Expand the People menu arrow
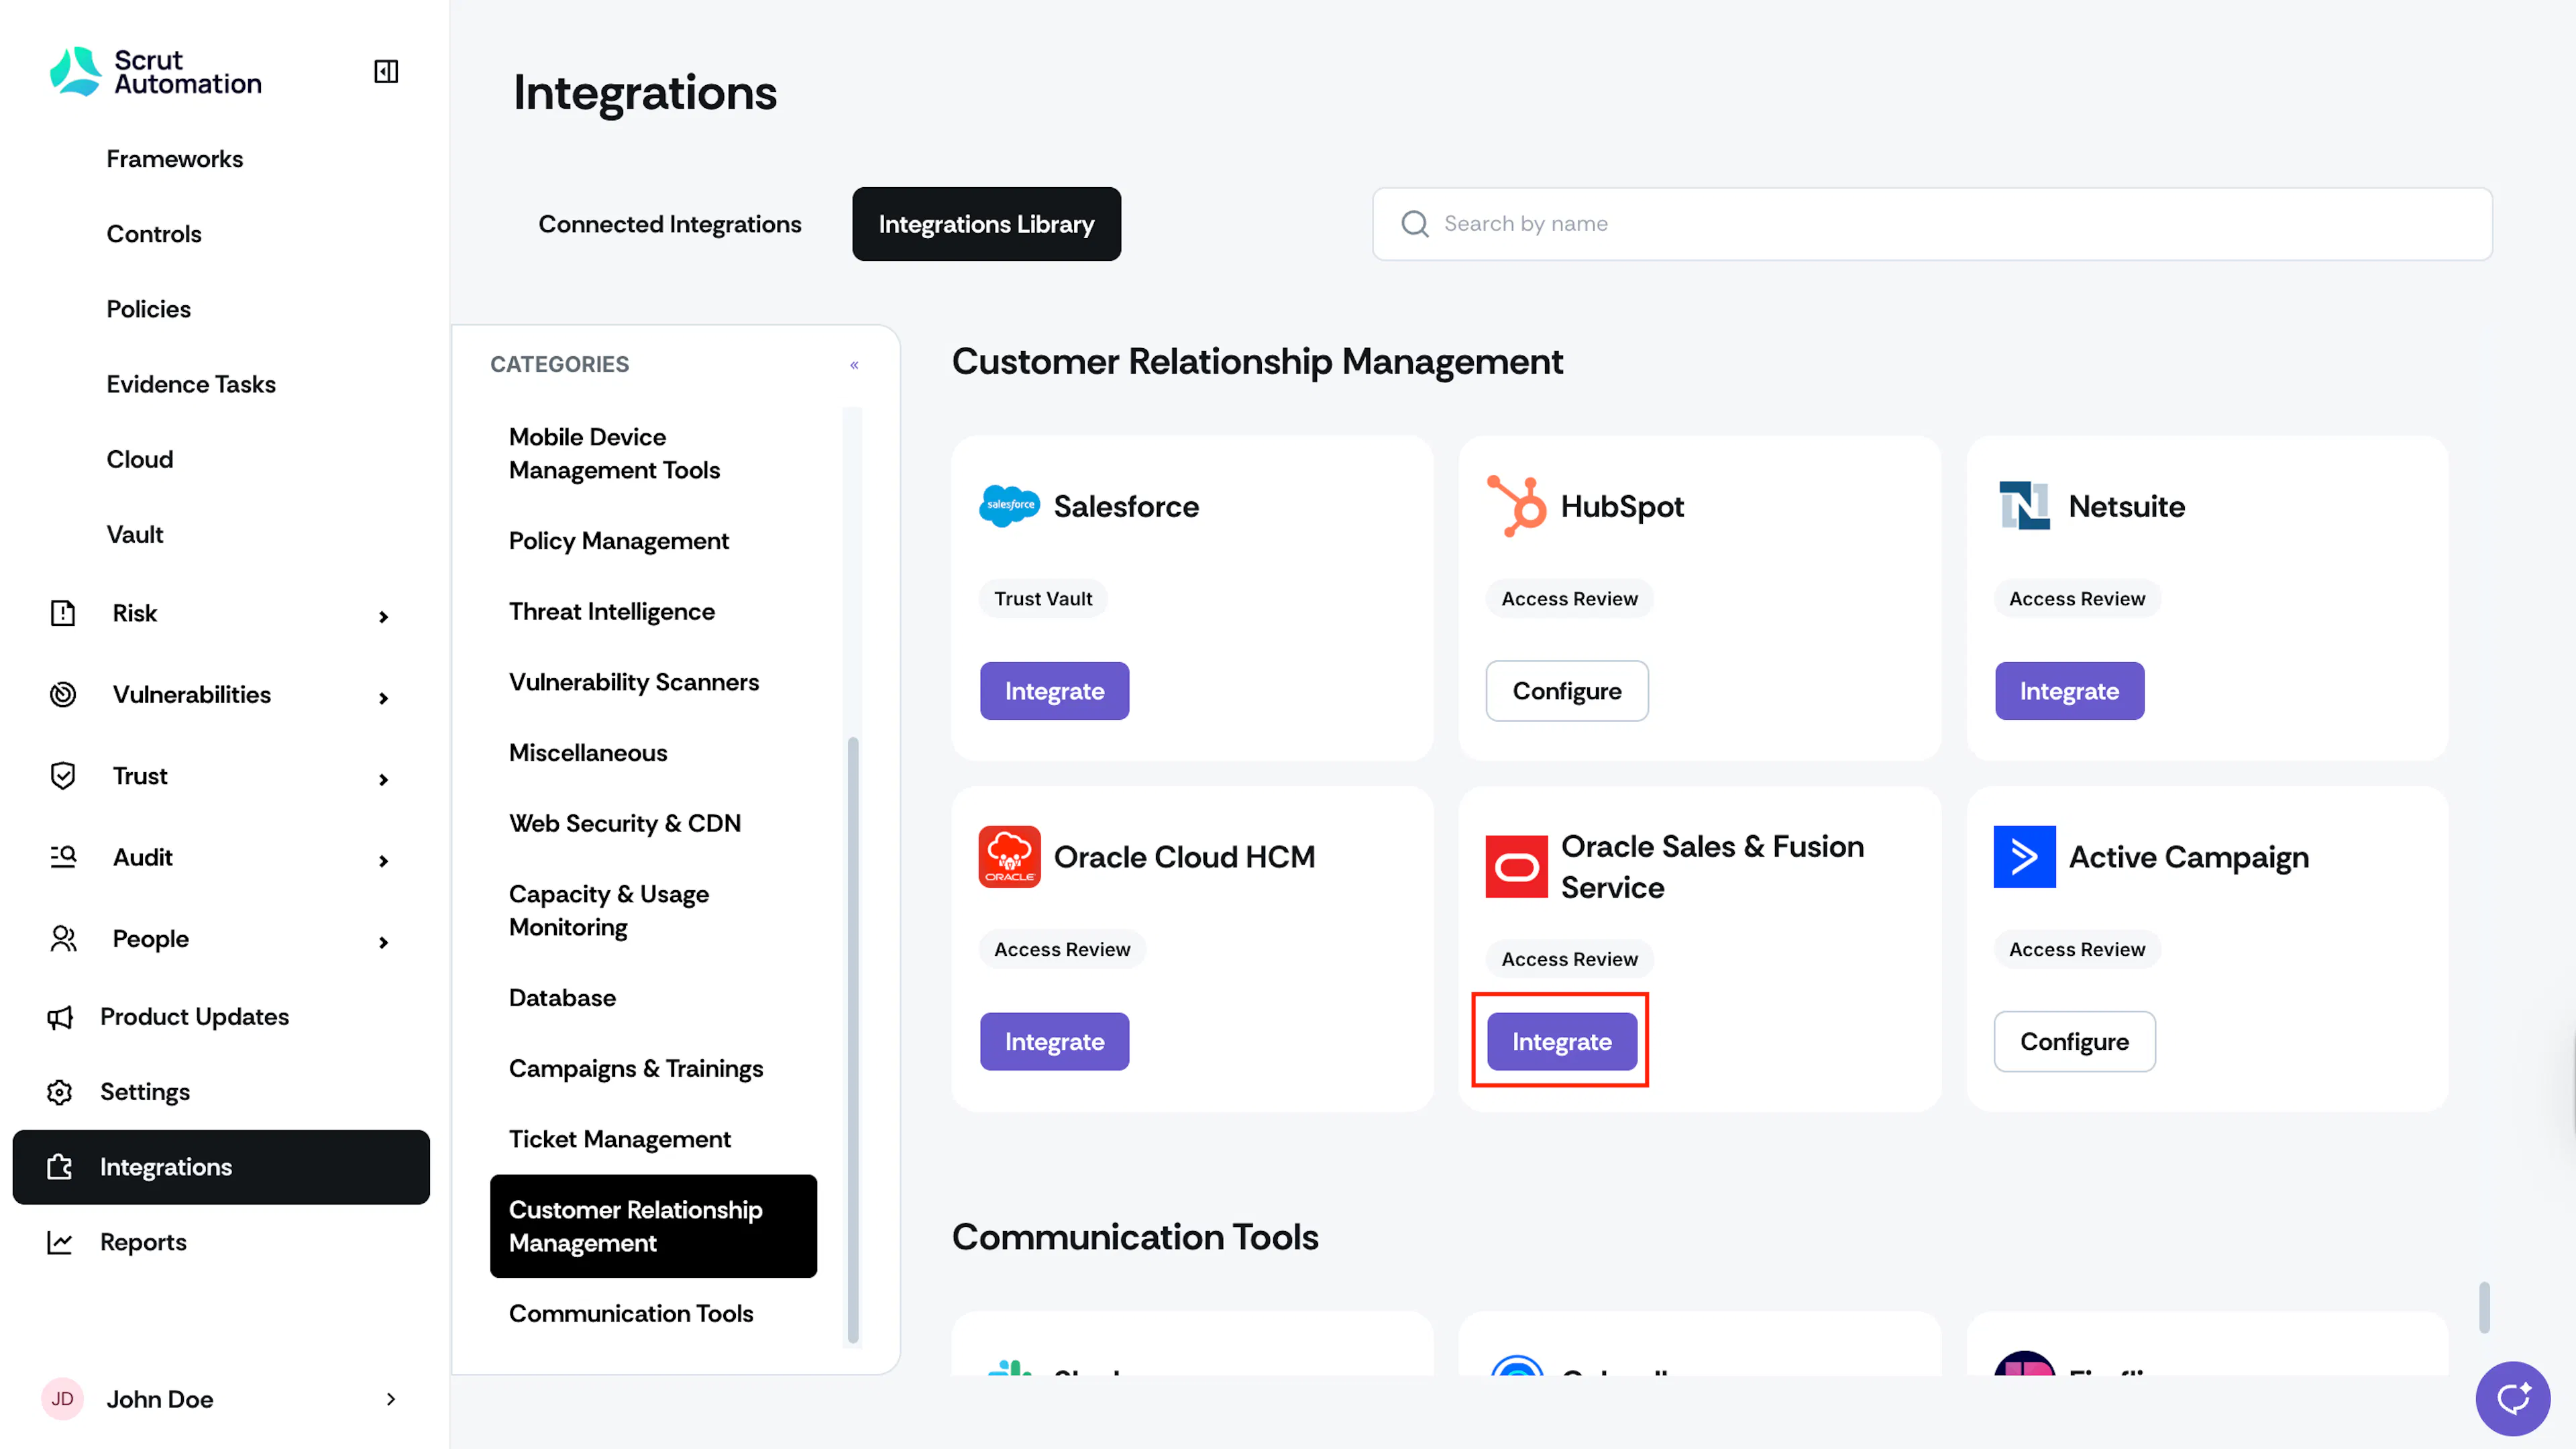Screen dimensions: 2576x1449 point(383,942)
